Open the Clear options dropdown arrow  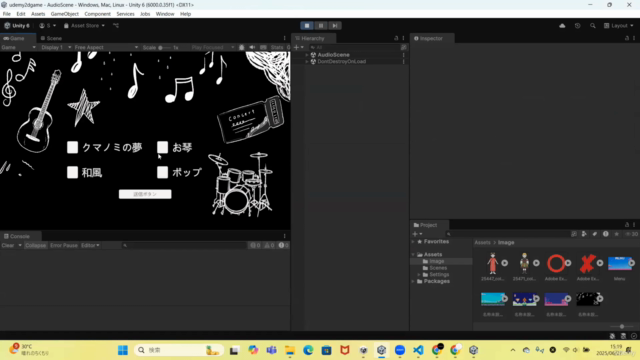(20, 245)
